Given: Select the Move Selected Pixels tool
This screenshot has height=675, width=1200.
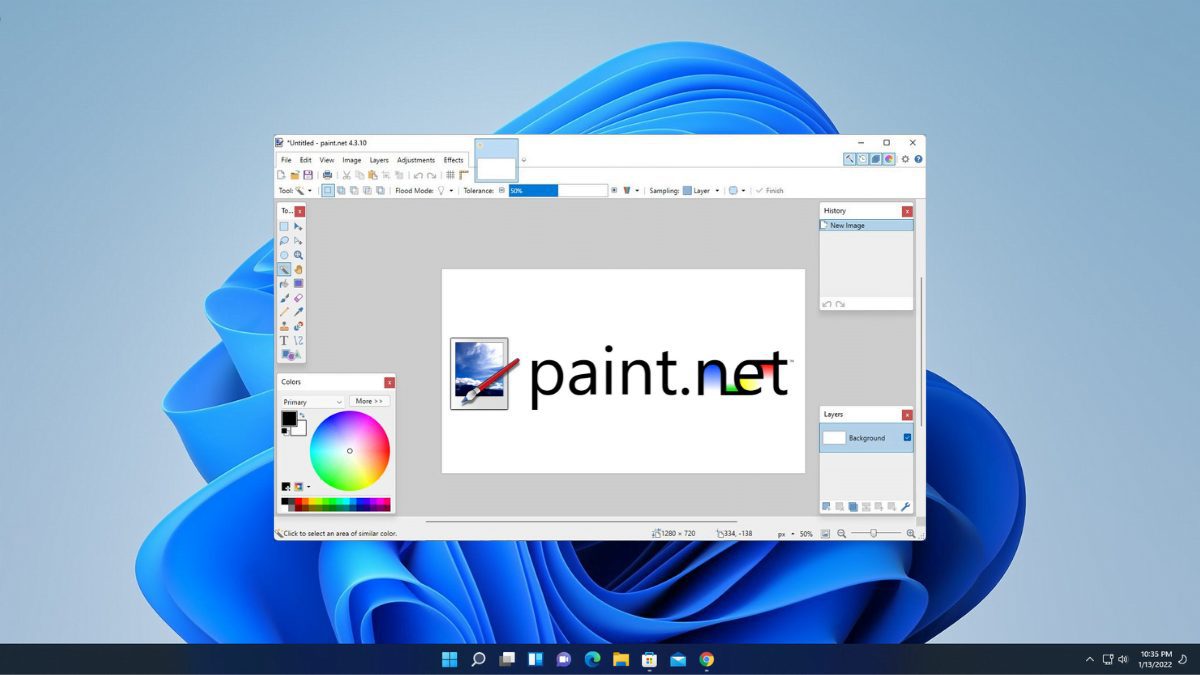Looking at the screenshot, I should pos(298,227).
